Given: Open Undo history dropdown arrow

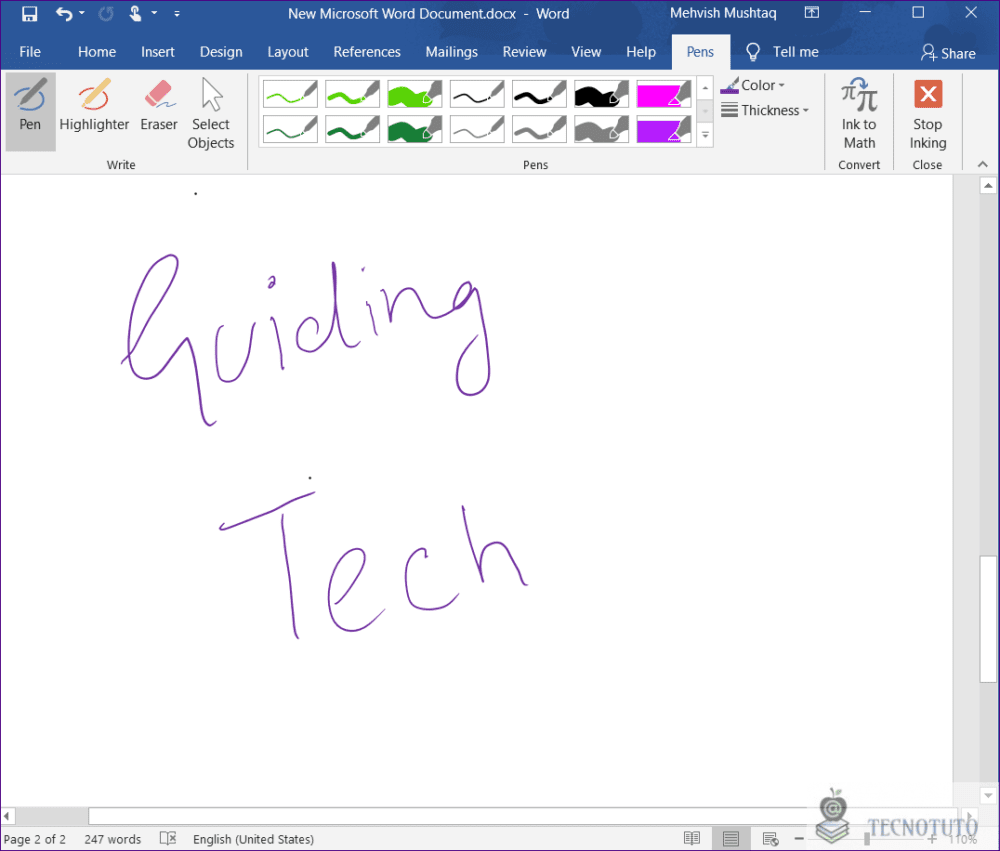Looking at the screenshot, I should click(82, 13).
